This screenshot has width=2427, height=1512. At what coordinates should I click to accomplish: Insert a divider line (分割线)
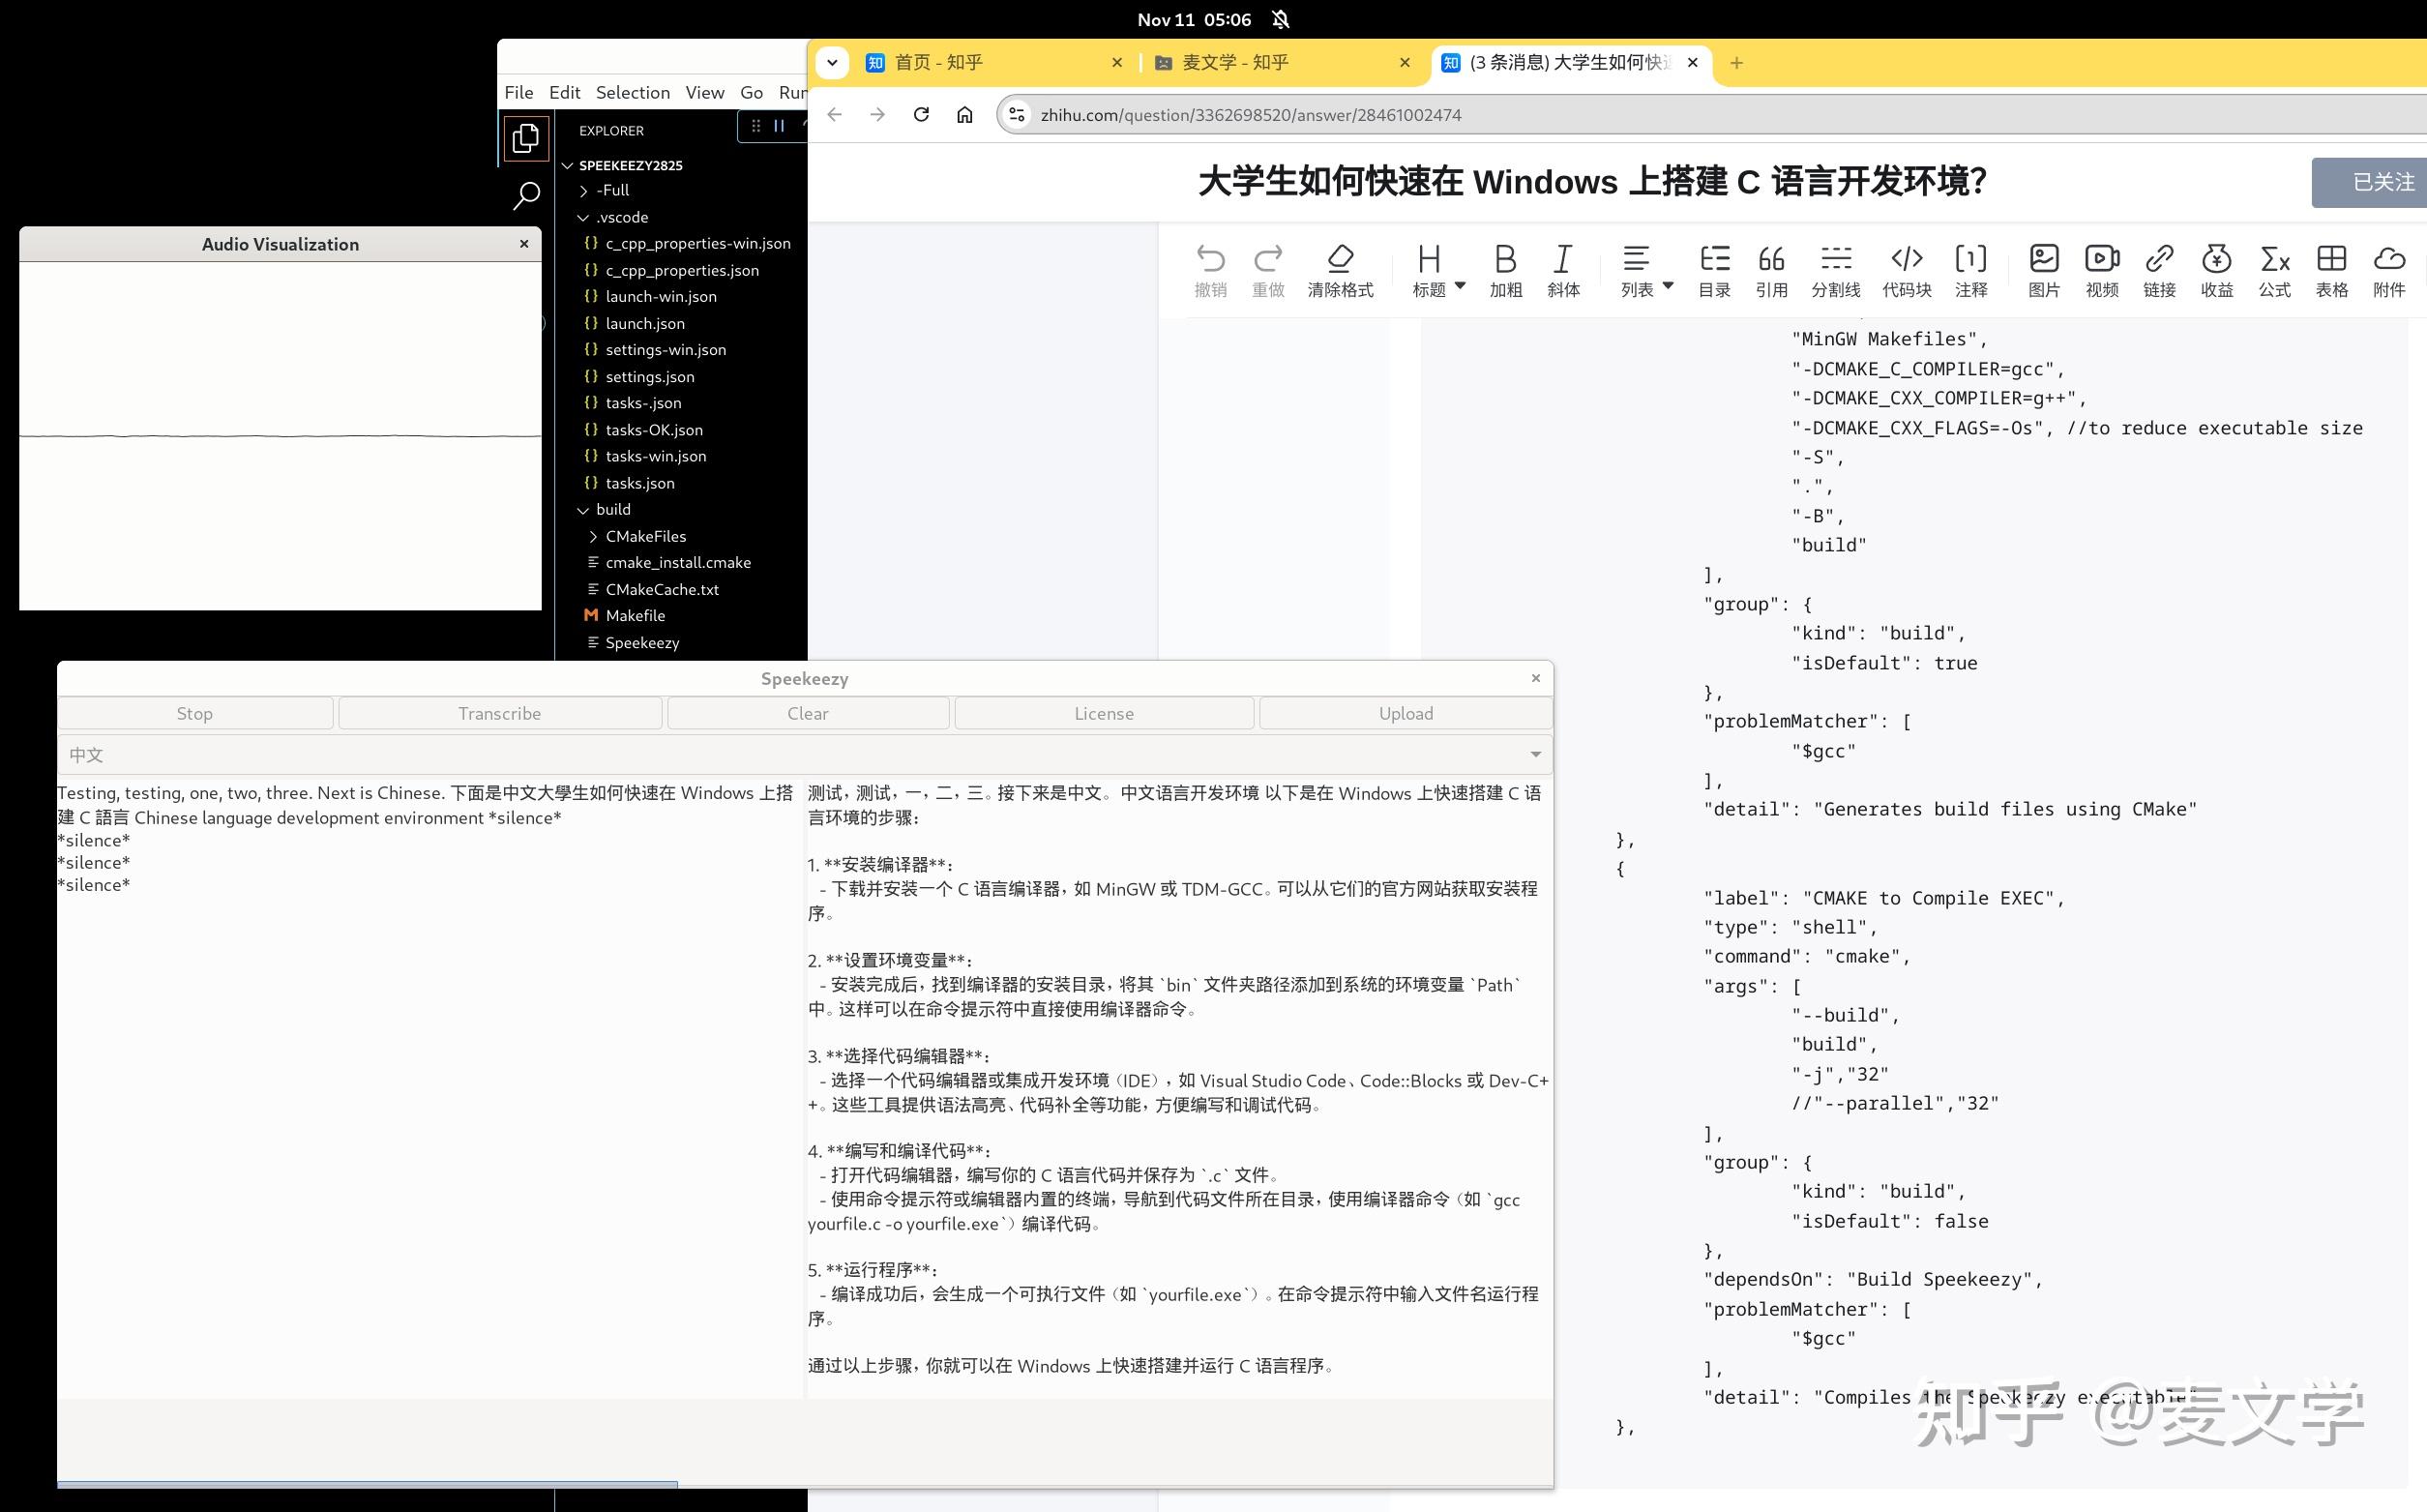coord(1836,270)
